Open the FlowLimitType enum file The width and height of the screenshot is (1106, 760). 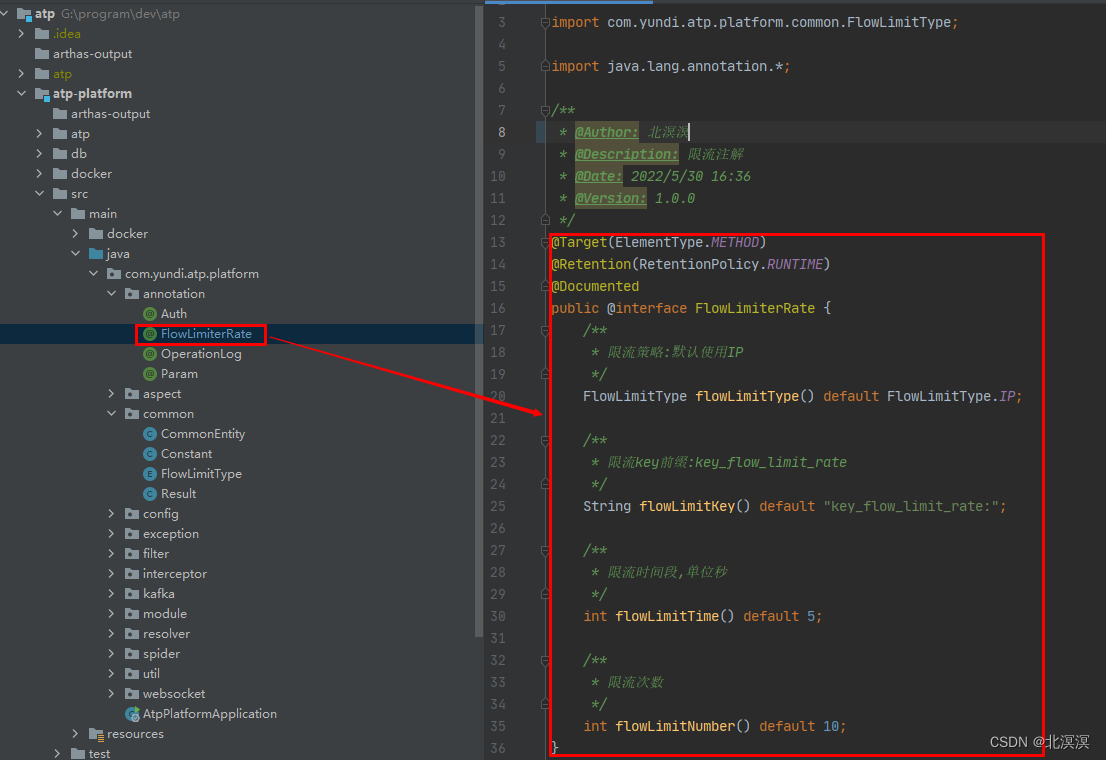[201, 474]
